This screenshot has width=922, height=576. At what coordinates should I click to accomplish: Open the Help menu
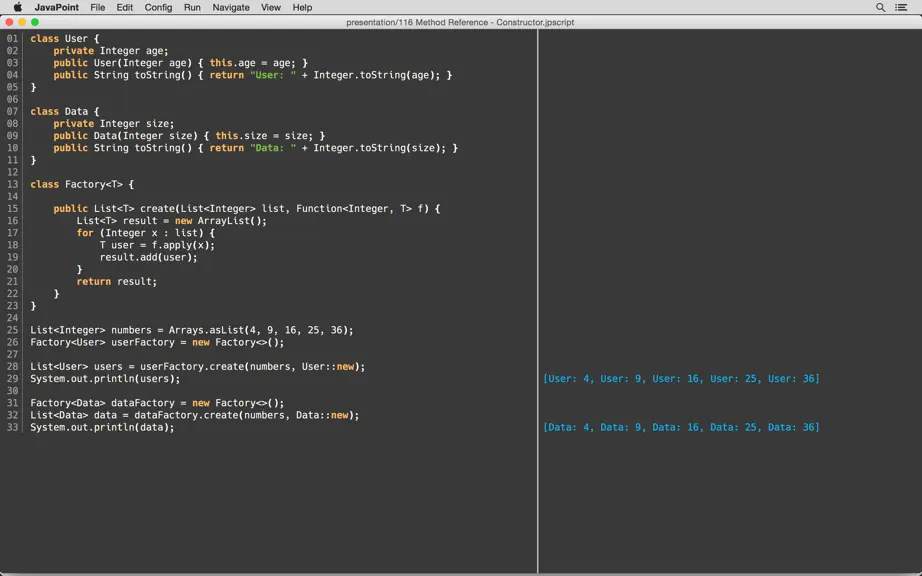[x=302, y=7]
